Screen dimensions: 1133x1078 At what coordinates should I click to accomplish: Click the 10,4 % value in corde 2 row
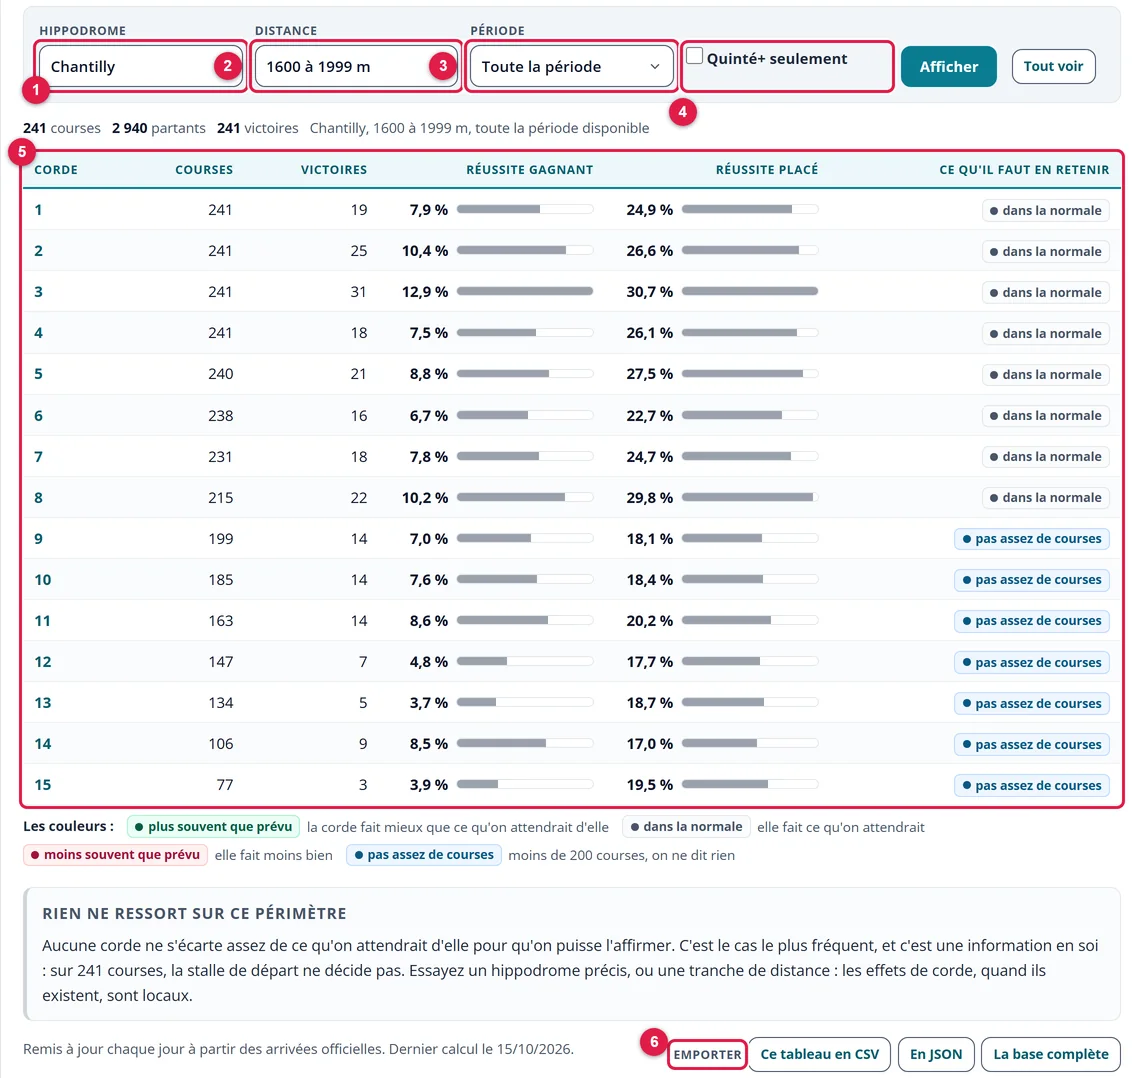425,251
